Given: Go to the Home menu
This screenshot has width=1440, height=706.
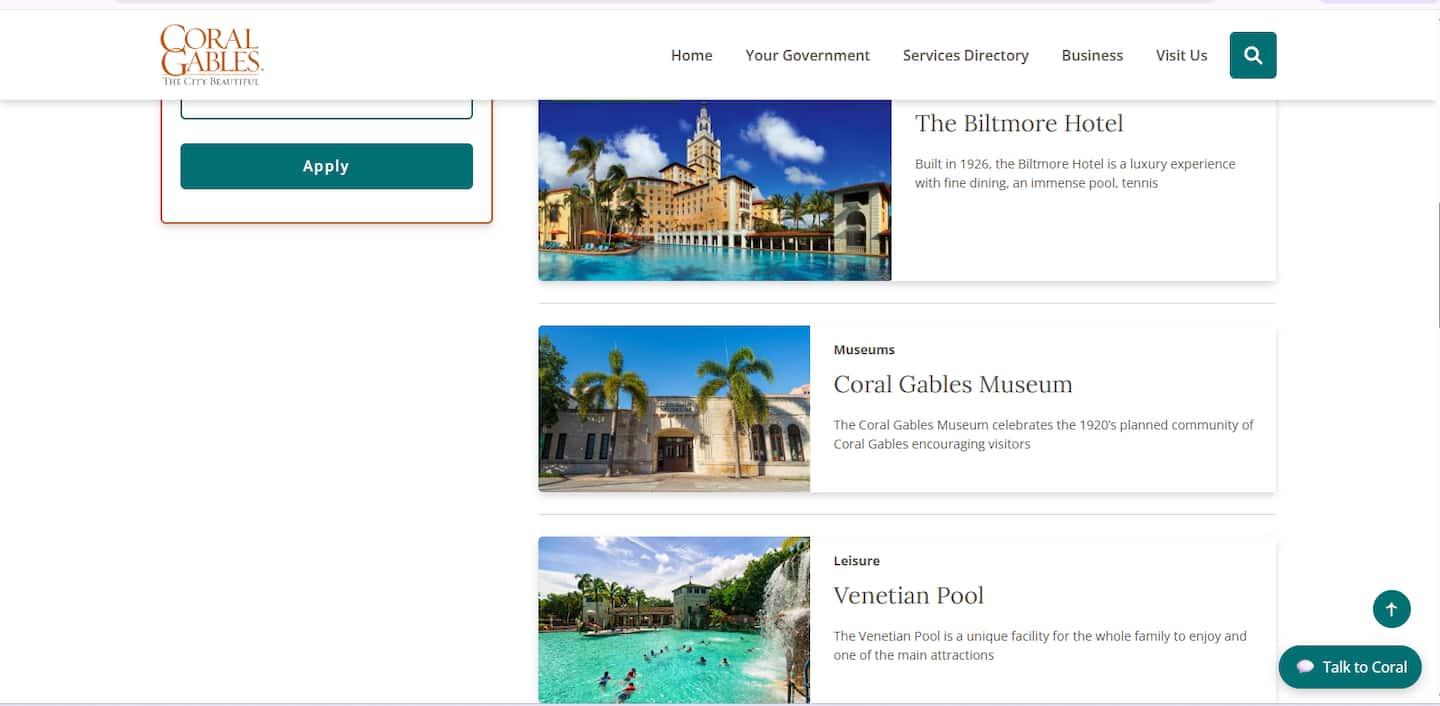Looking at the screenshot, I should pos(692,55).
